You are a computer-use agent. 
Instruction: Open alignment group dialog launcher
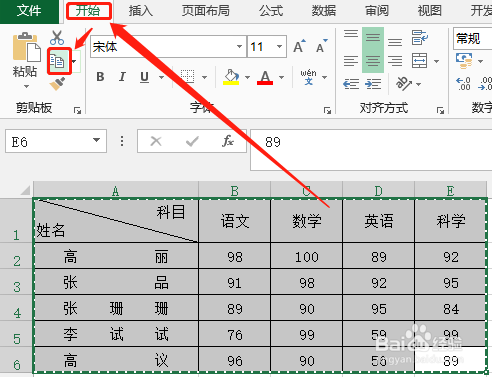[x=440, y=110]
